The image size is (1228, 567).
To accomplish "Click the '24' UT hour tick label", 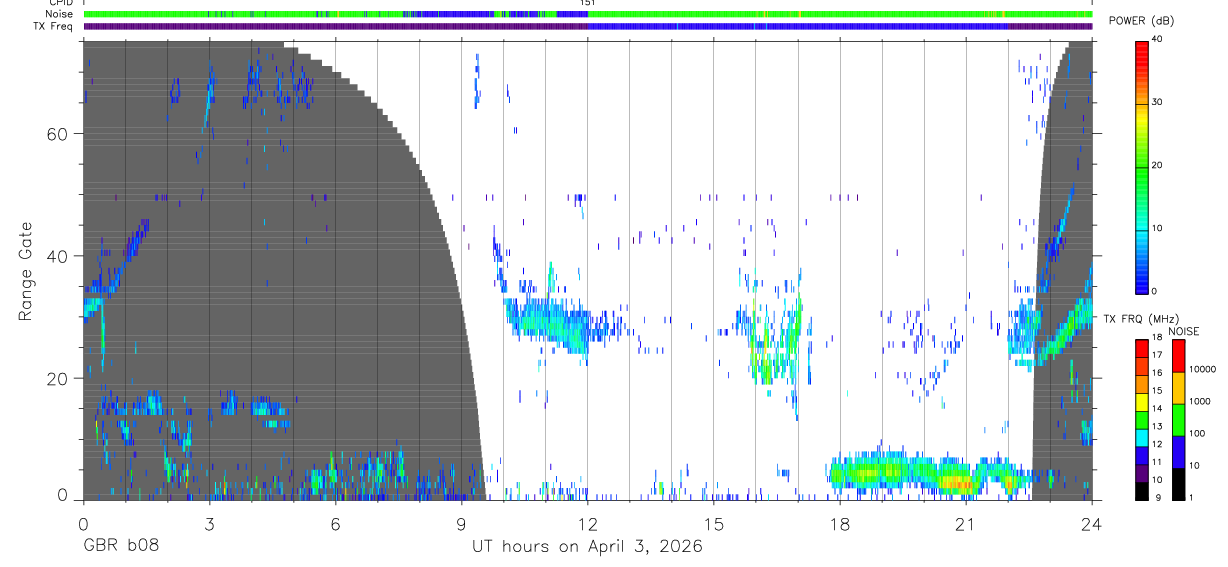I will point(1092,522).
